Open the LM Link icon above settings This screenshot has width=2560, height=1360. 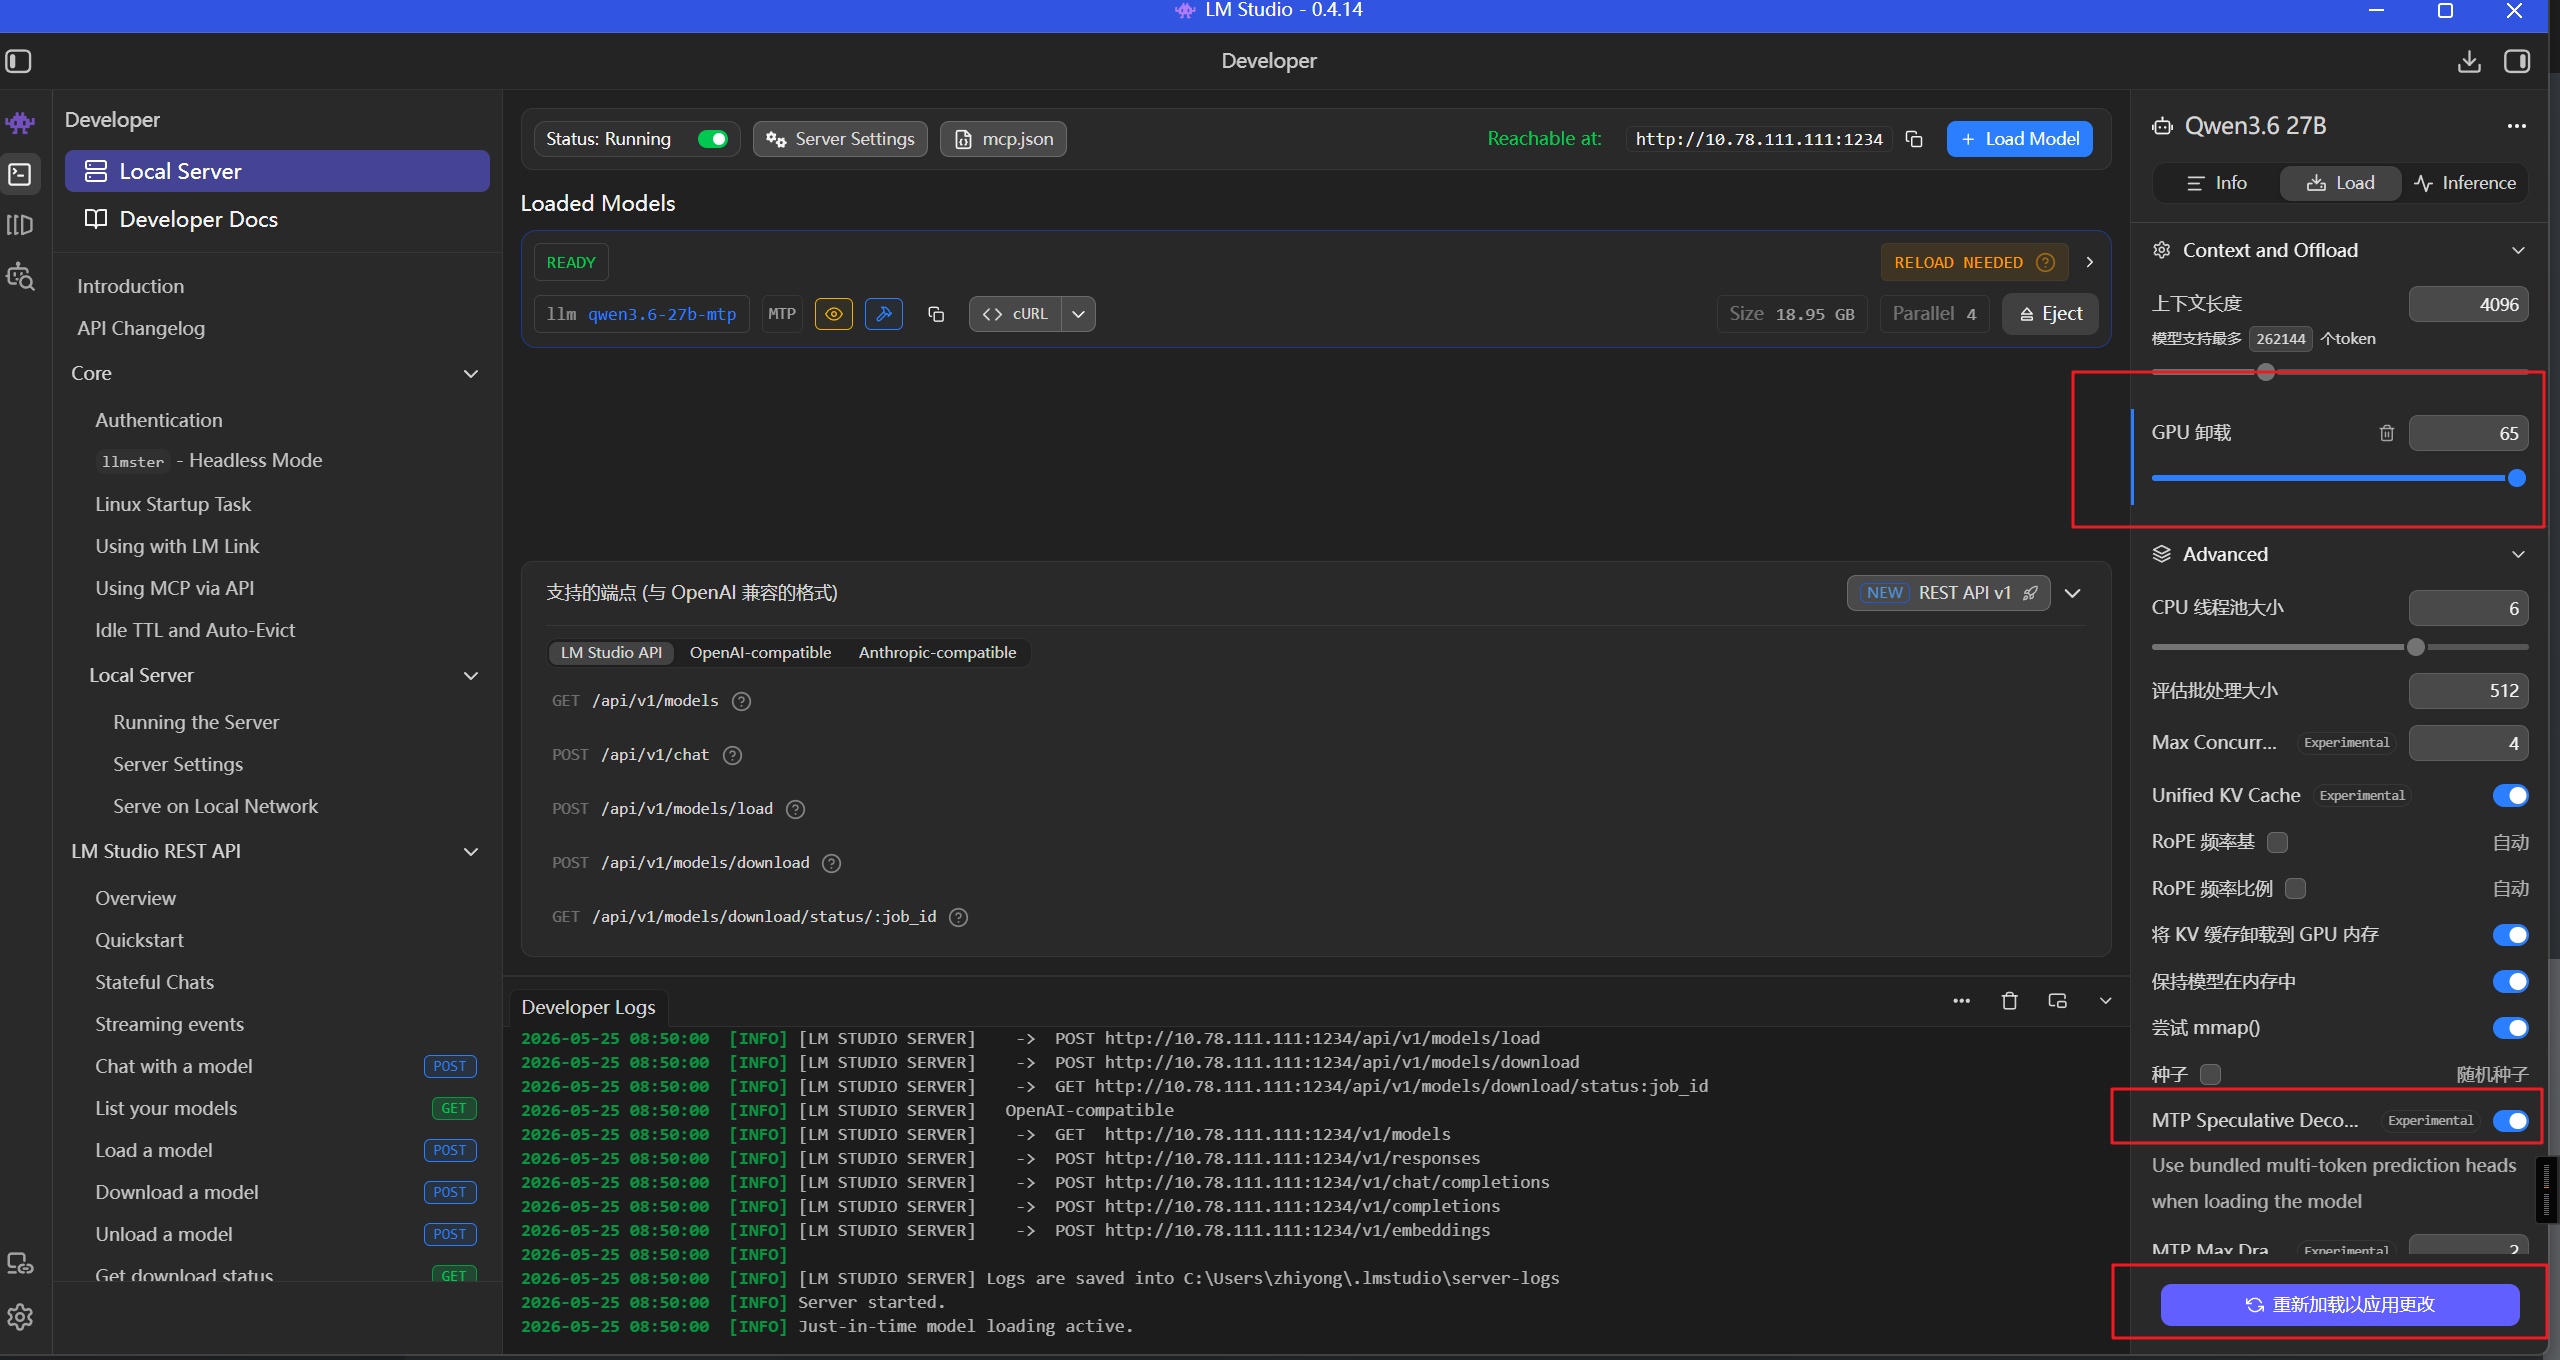point(20,1264)
